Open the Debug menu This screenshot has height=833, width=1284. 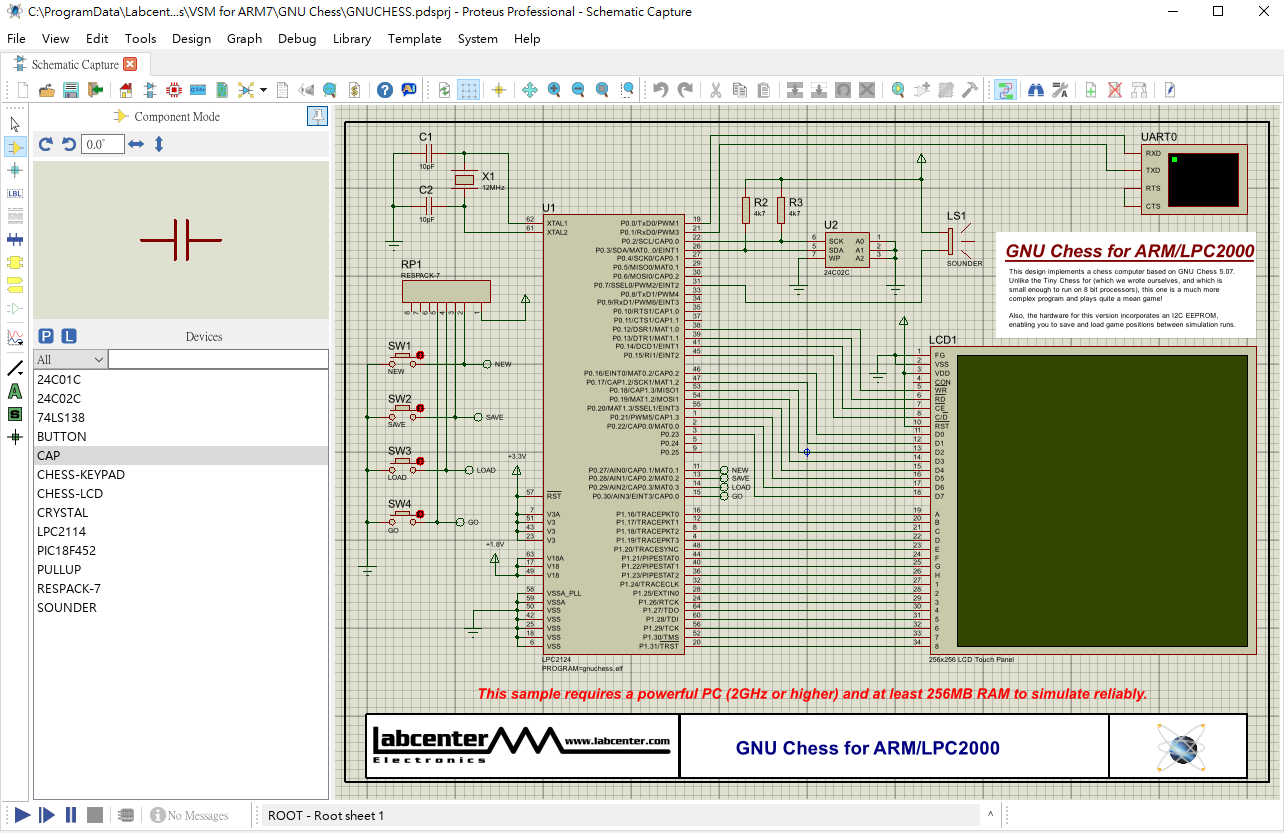(x=296, y=39)
